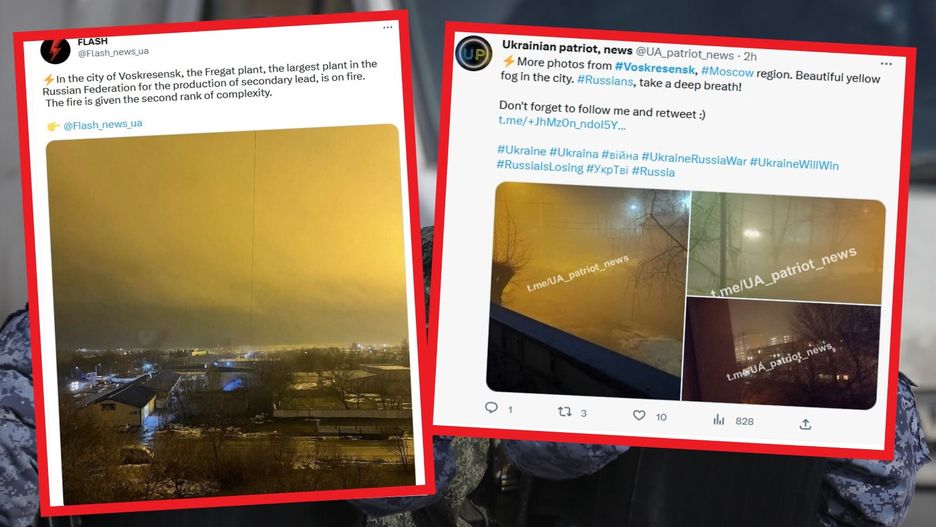Screen dimensions: 936x527
Task: Click the #Russians hashtag
Action: 605,81
